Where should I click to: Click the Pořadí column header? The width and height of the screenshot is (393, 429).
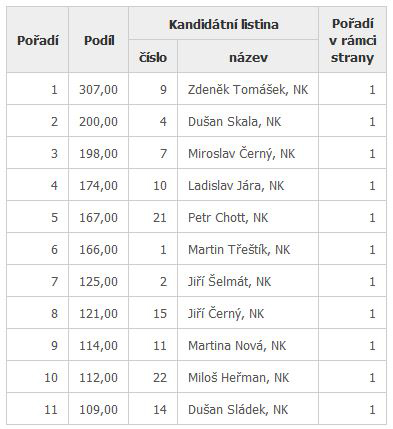(x=38, y=40)
